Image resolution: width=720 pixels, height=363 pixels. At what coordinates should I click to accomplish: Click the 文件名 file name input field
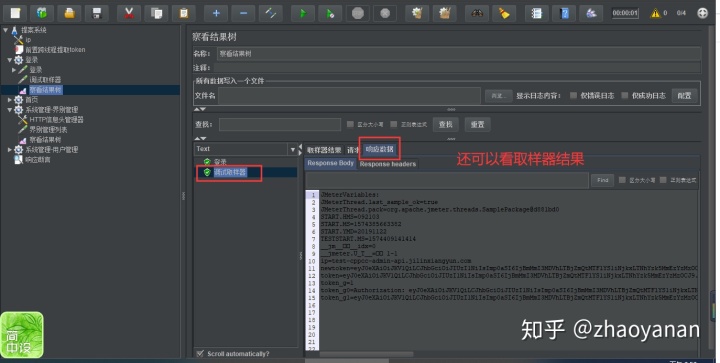point(349,96)
